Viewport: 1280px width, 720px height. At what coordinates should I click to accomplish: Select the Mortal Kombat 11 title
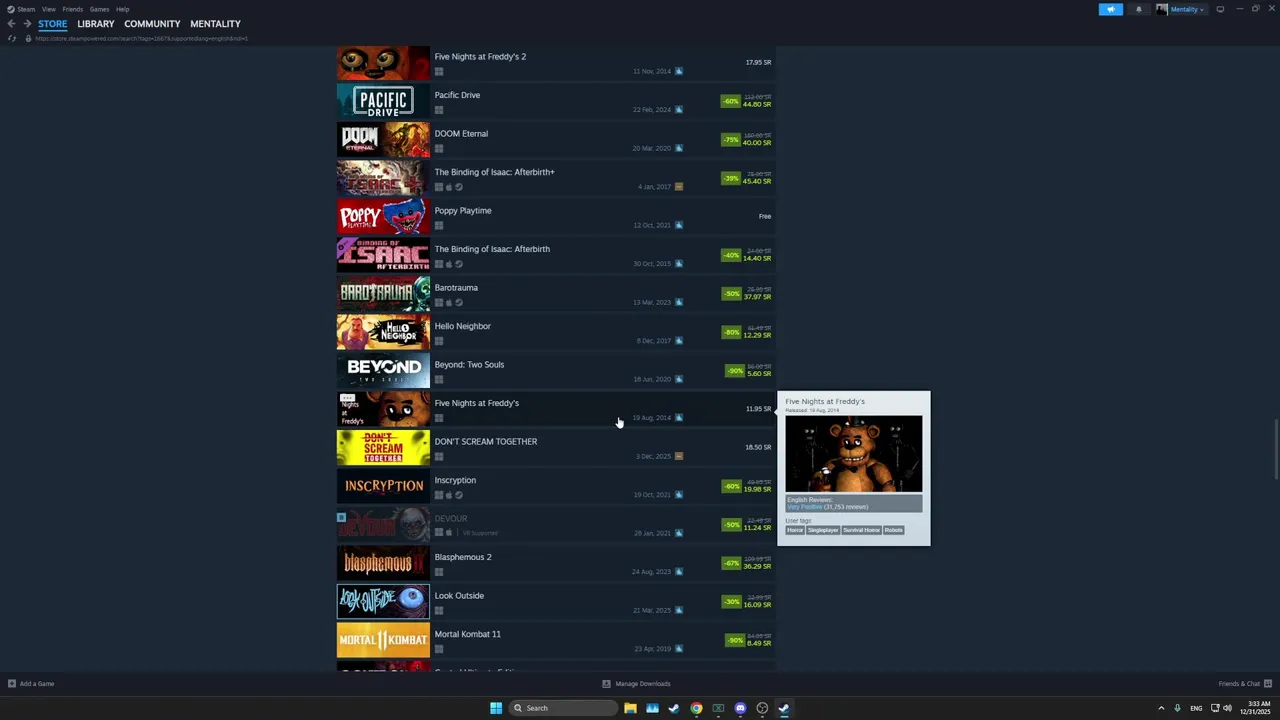(468, 634)
